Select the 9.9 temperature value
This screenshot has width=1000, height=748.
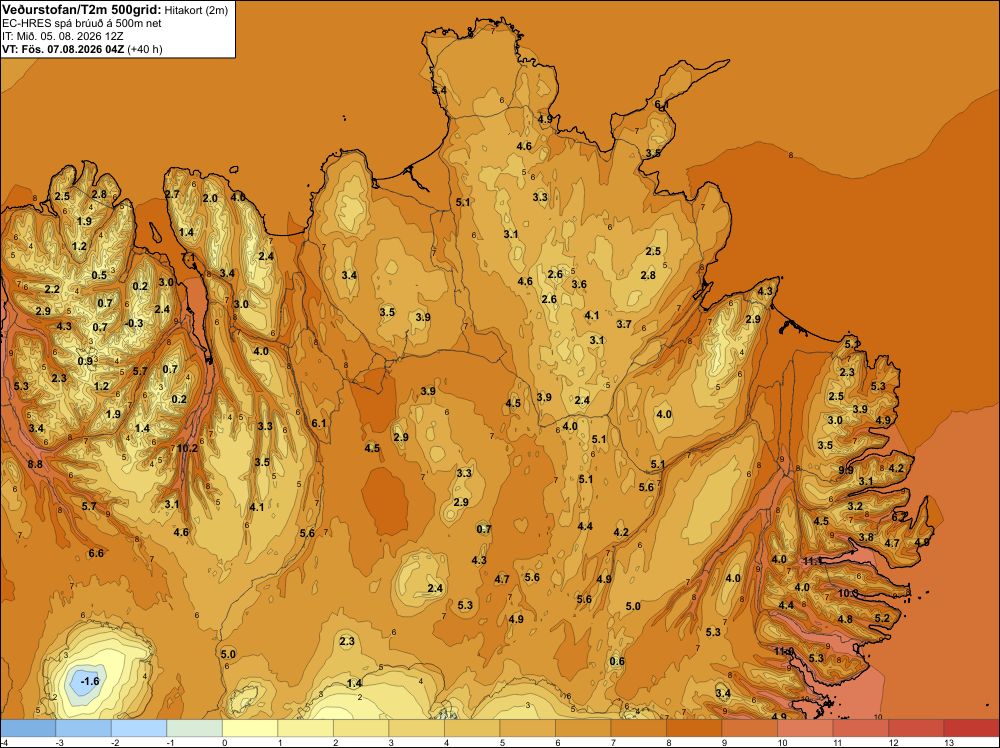[846, 470]
